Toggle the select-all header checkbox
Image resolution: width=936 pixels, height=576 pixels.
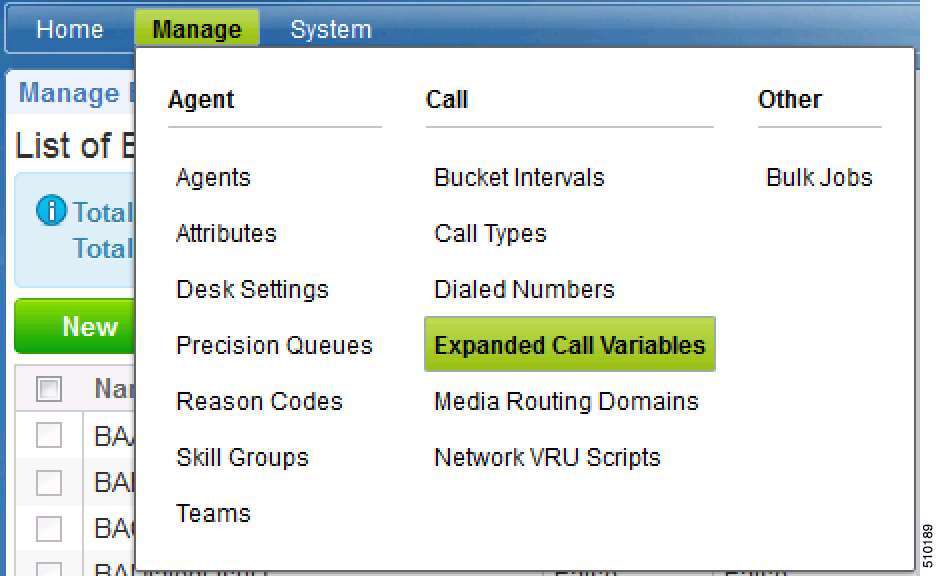(49, 389)
